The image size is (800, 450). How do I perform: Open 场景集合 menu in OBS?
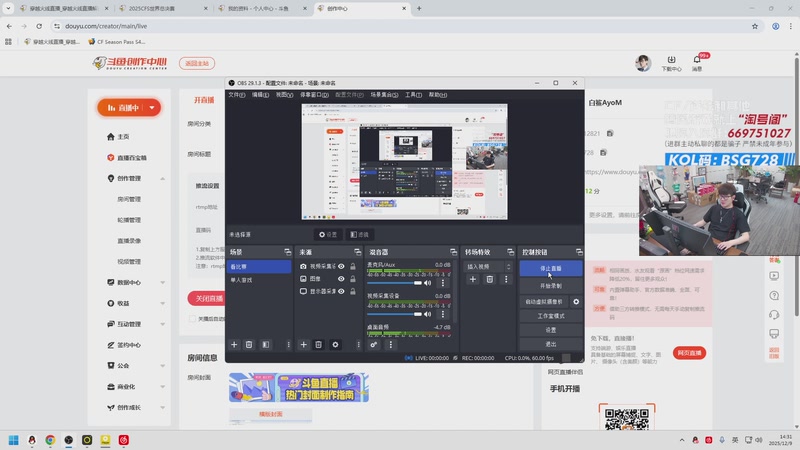point(384,95)
